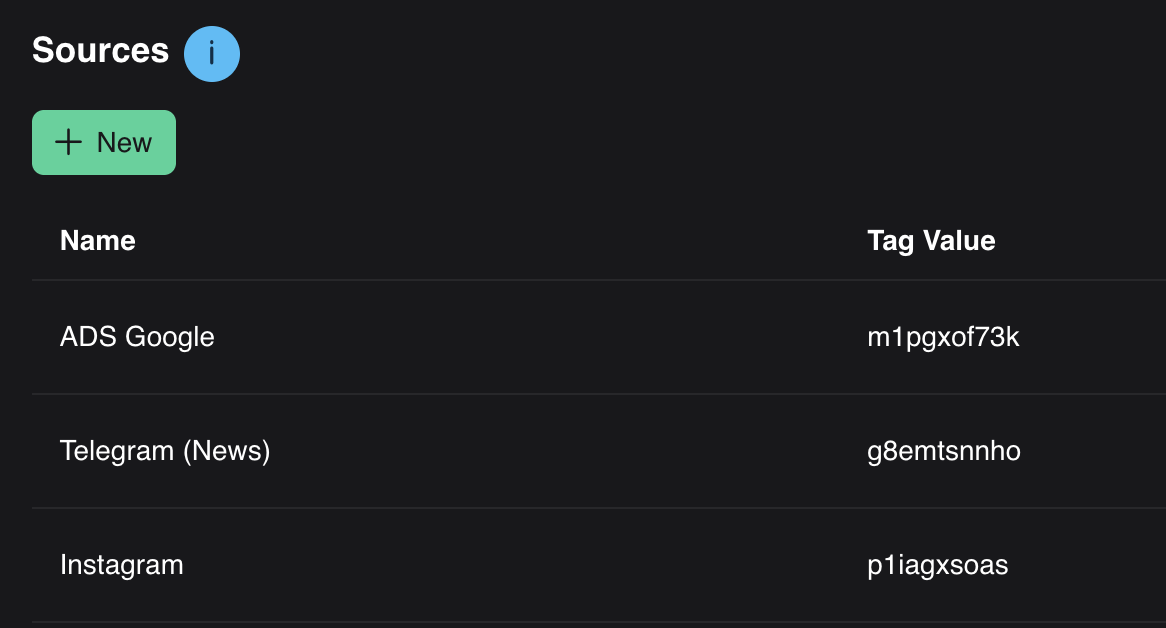Viewport: 1166px width, 628px height.
Task: Select the Telegram (News) source name
Action: coord(165,451)
